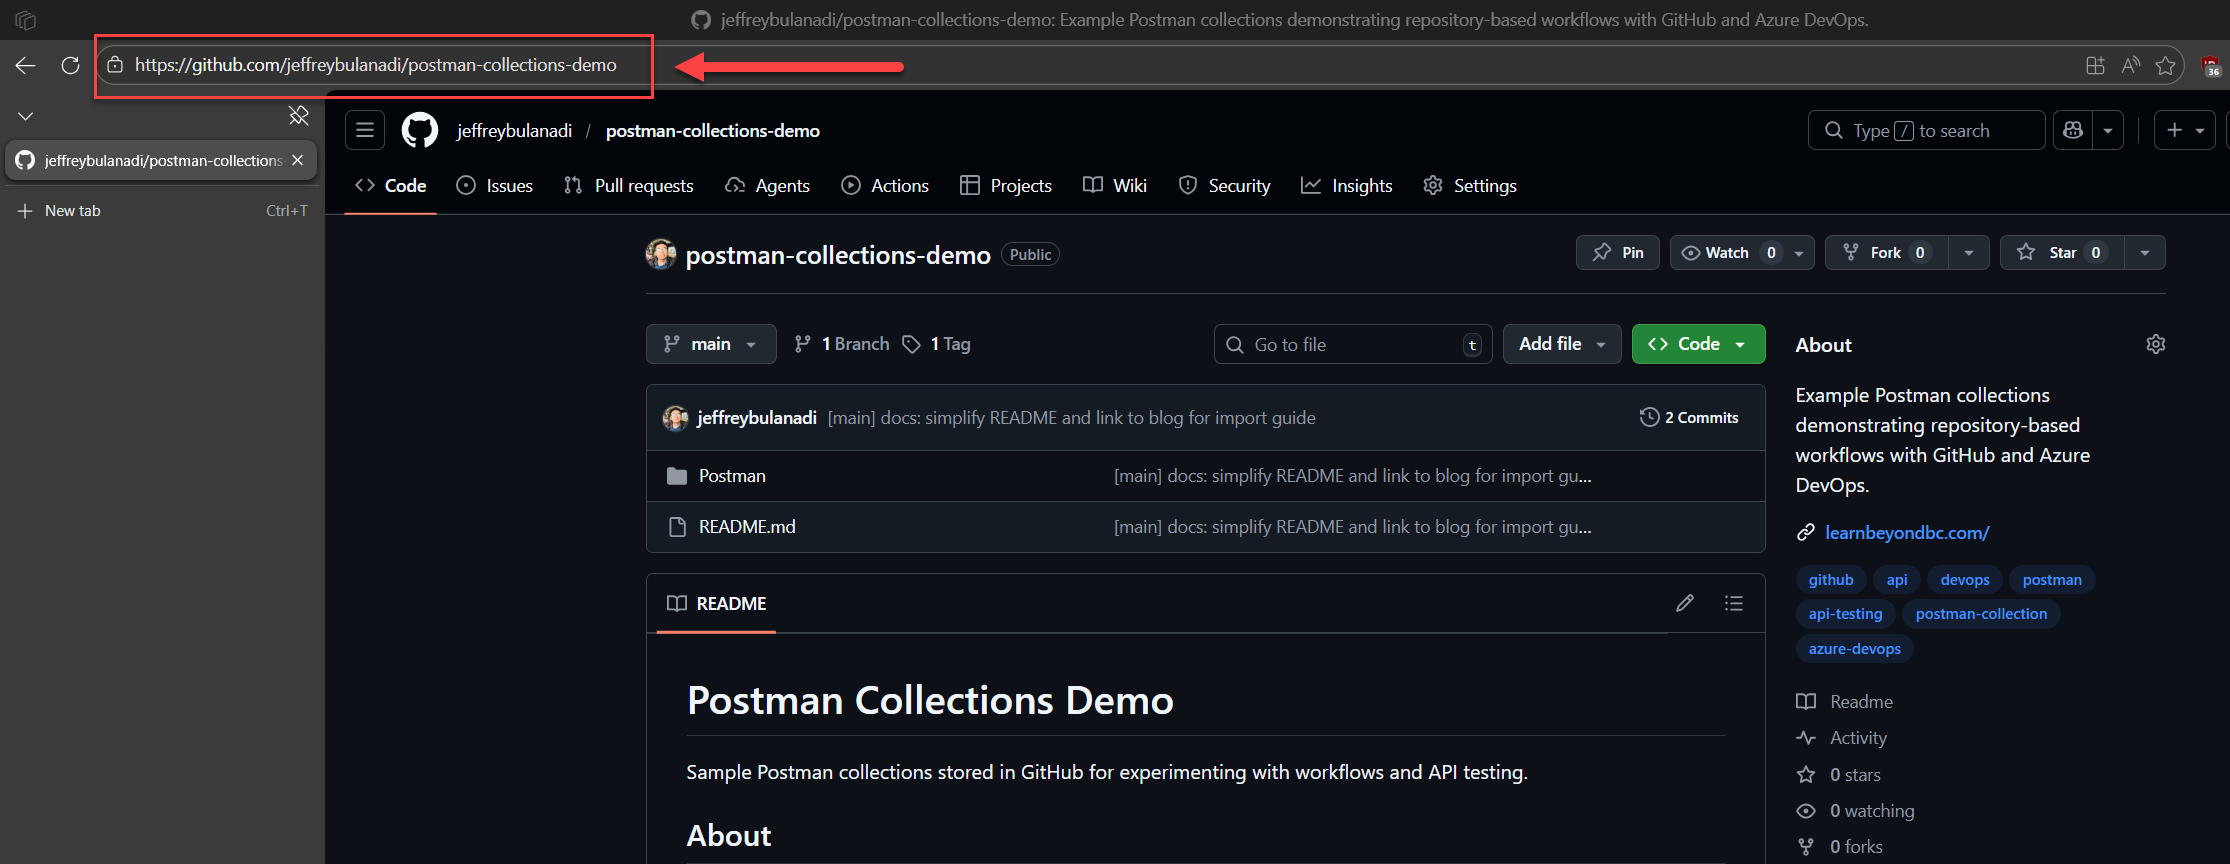Close the jeffreybulanadi/postman-collections tab
This screenshot has height=864, width=2230.
click(x=298, y=160)
